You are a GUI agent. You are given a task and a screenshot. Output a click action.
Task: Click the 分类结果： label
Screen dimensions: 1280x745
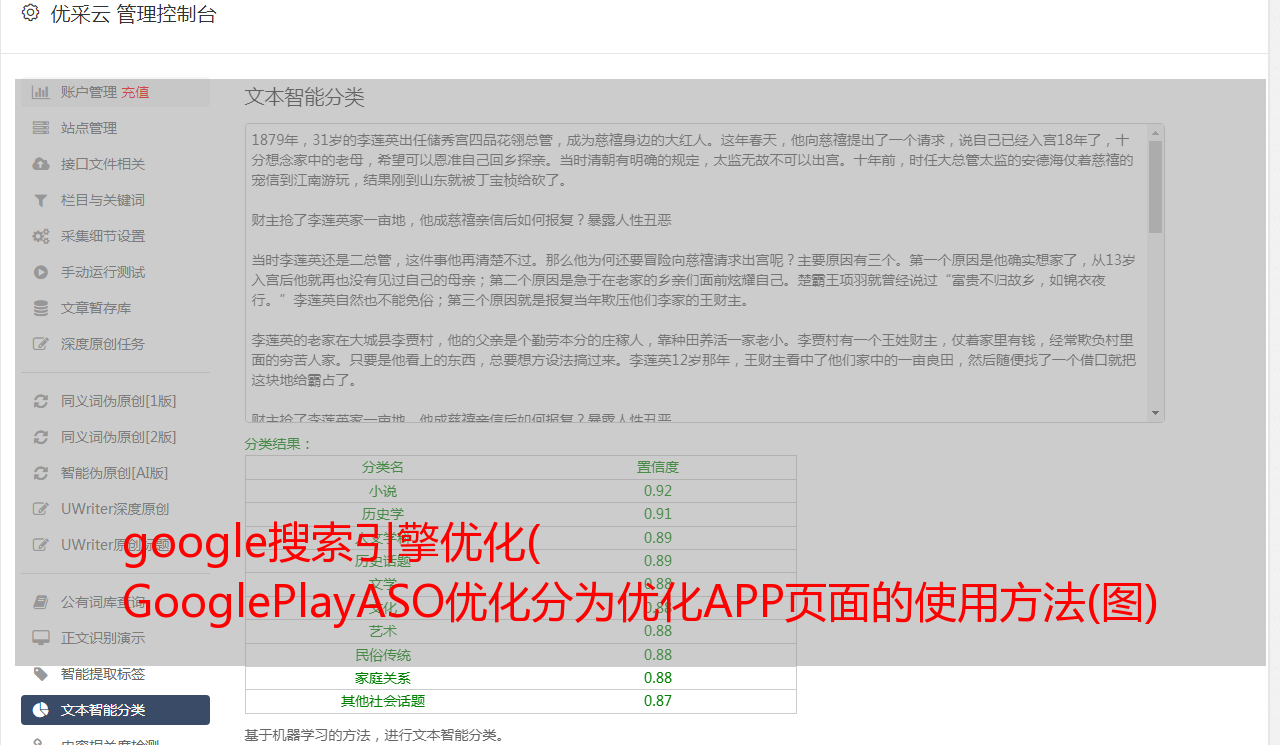point(279,444)
